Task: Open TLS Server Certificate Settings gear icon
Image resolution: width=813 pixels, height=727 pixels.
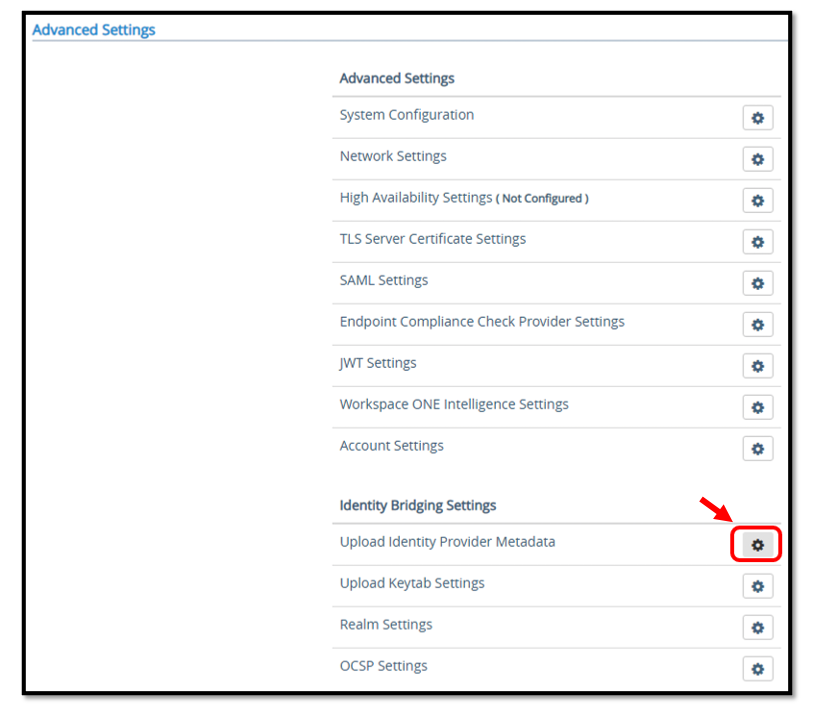Action: (757, 242)
